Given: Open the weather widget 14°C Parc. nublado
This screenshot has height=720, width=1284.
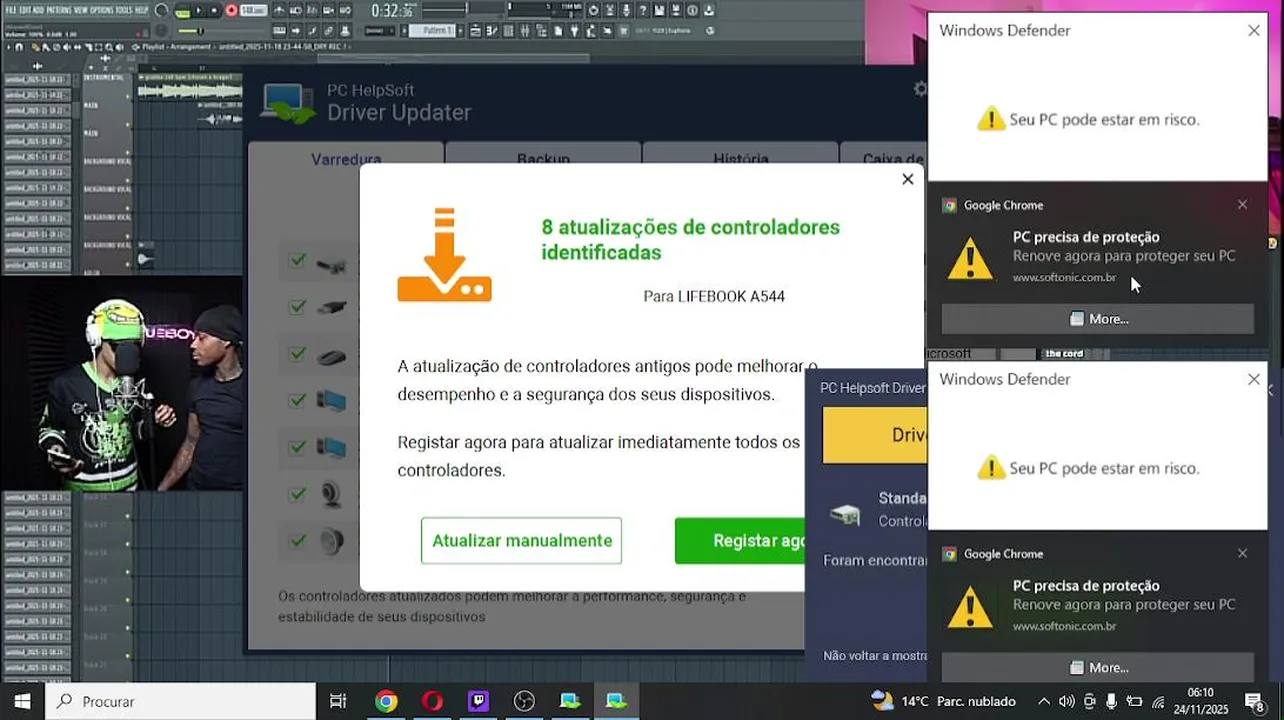Looking at the screenshot, I should coord(943,701).
